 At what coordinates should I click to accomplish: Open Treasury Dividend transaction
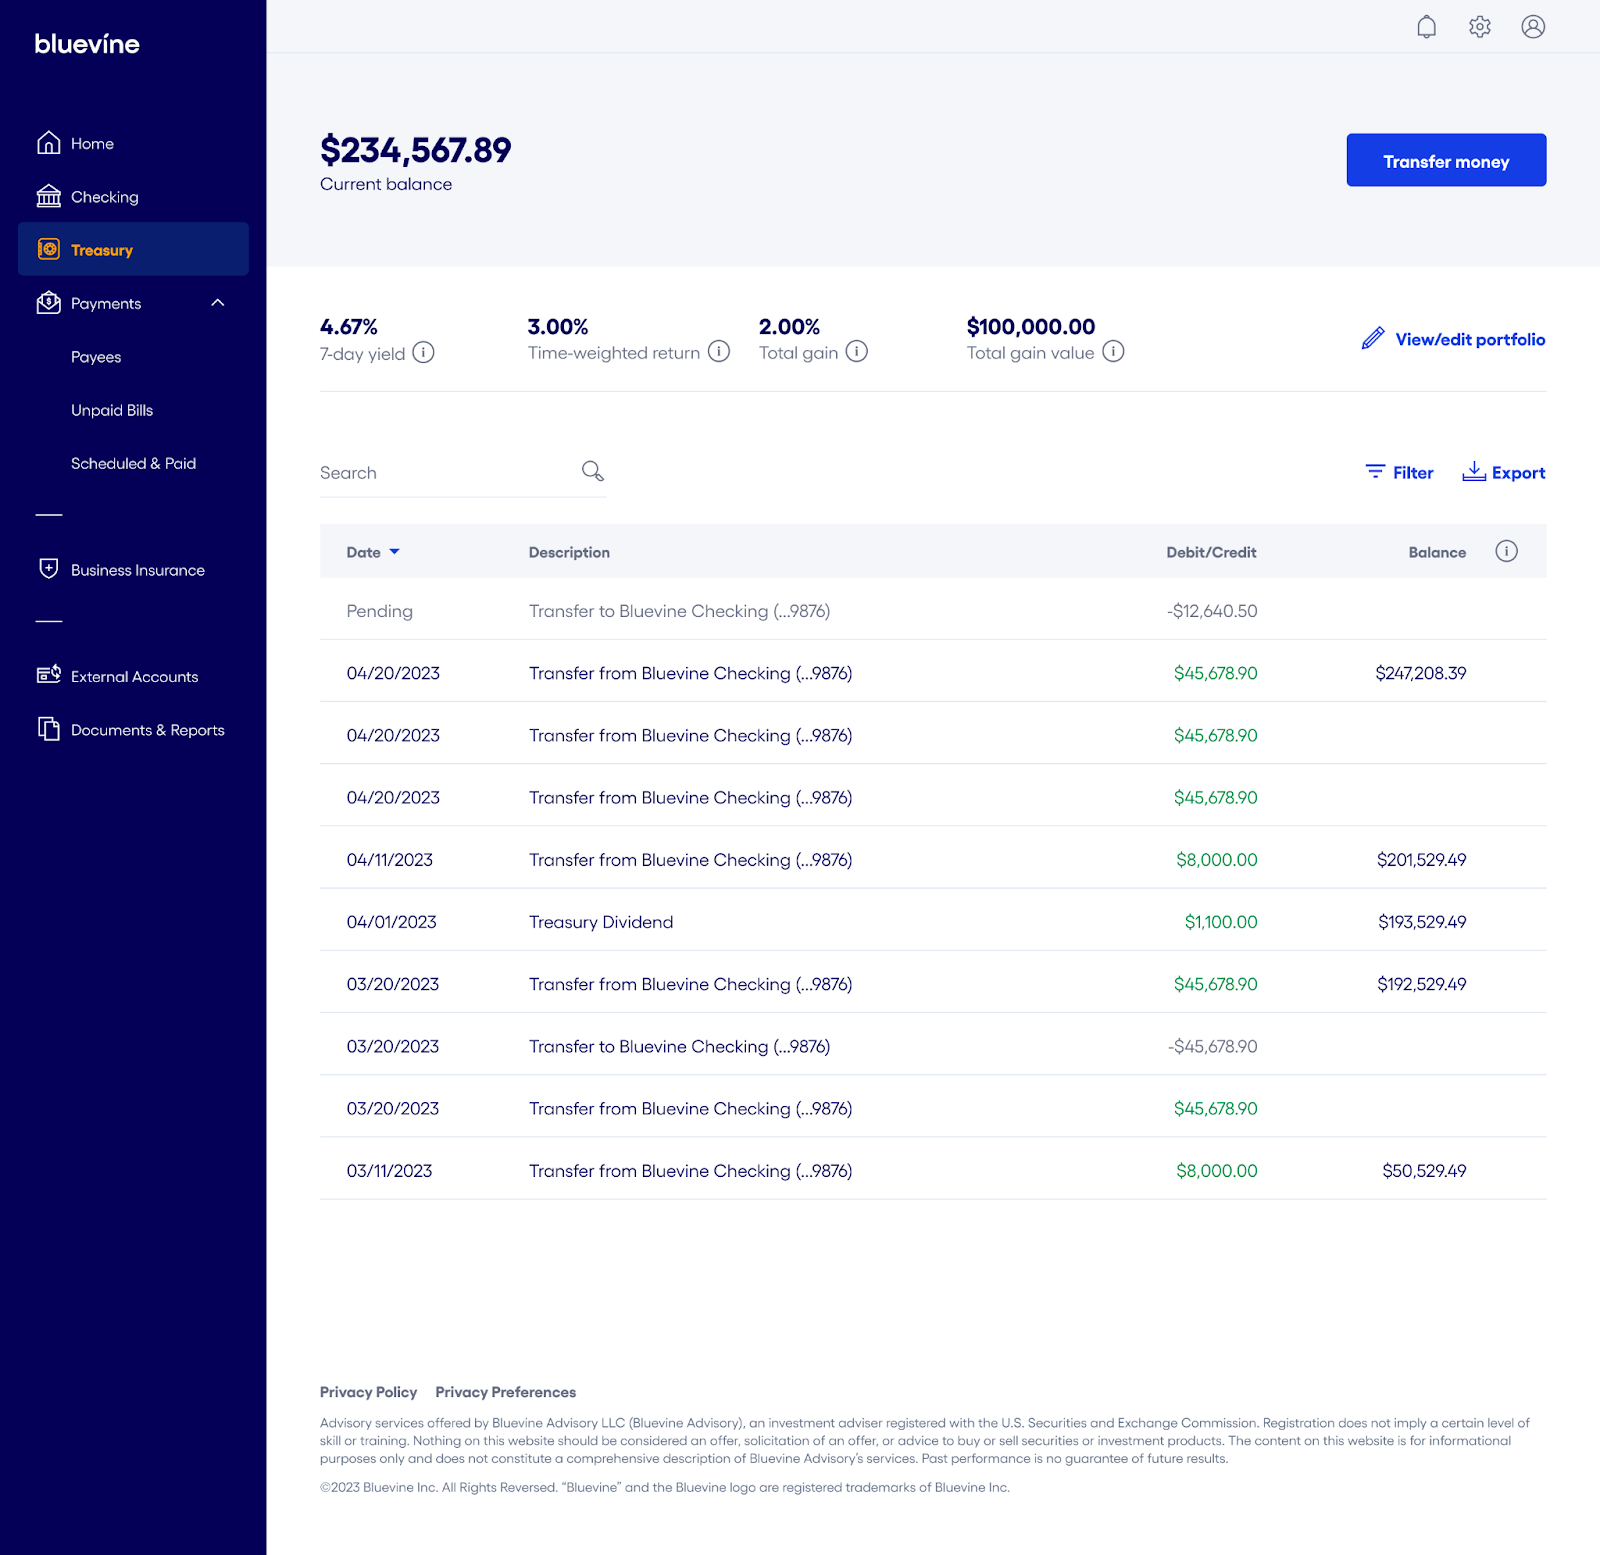tap(933, 922)
